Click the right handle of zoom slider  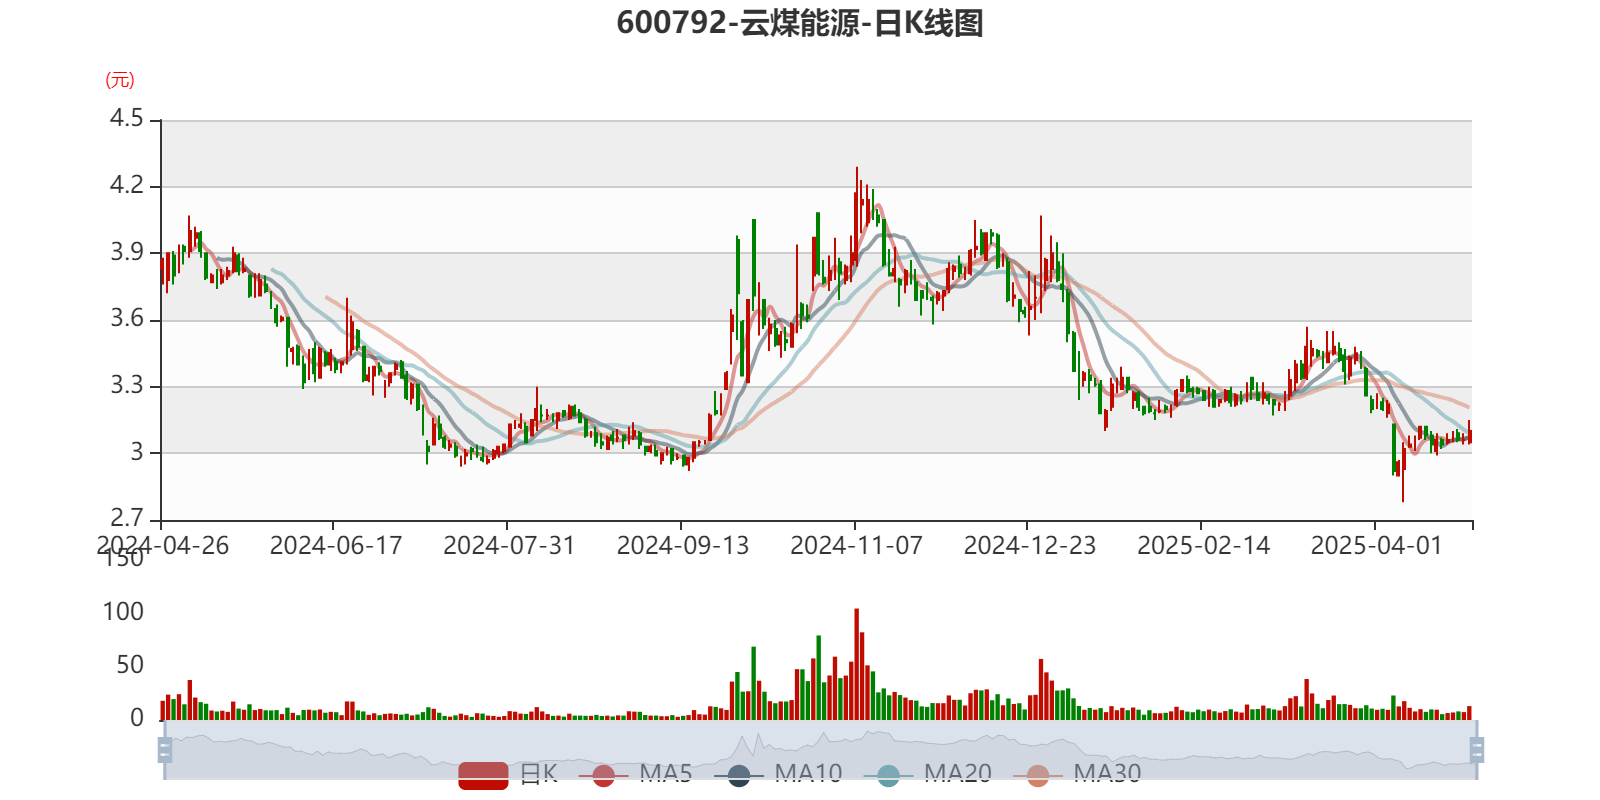(1479, 750)
